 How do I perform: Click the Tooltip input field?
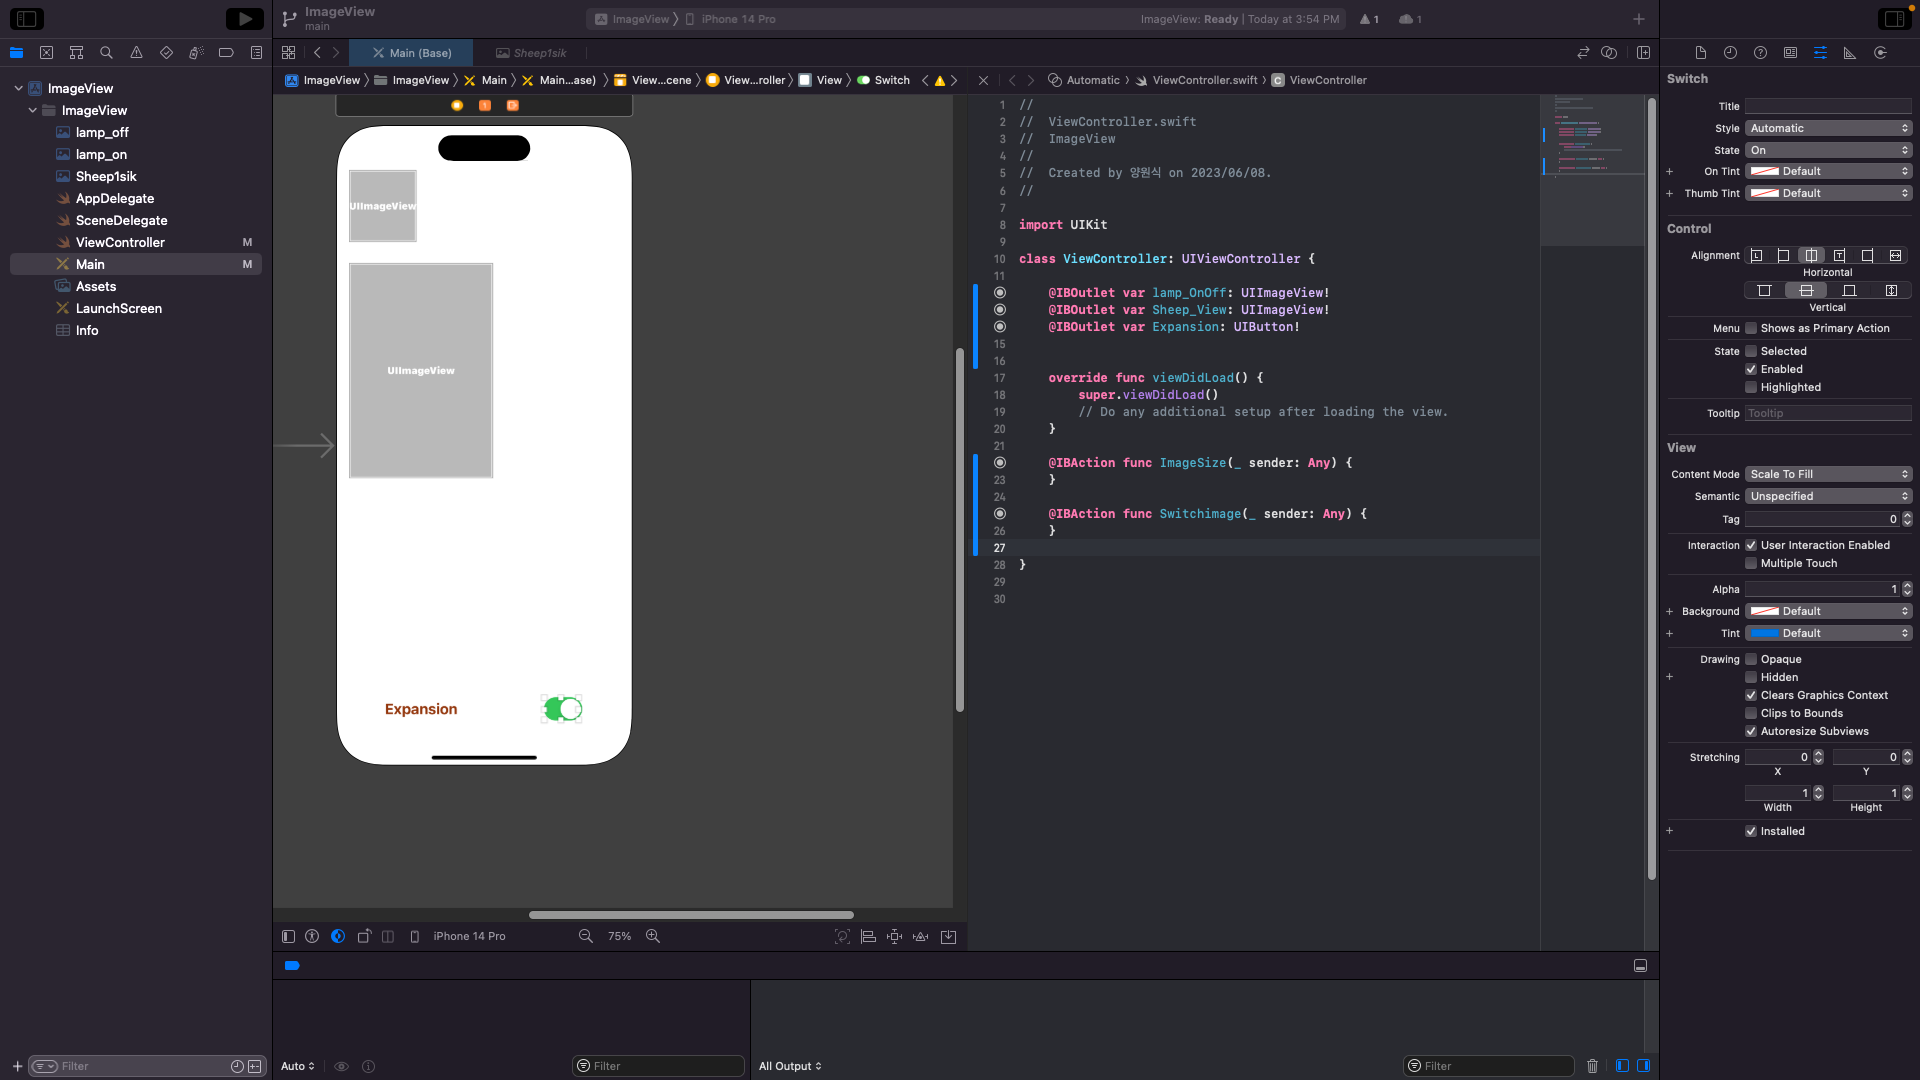click(1828, 414)
